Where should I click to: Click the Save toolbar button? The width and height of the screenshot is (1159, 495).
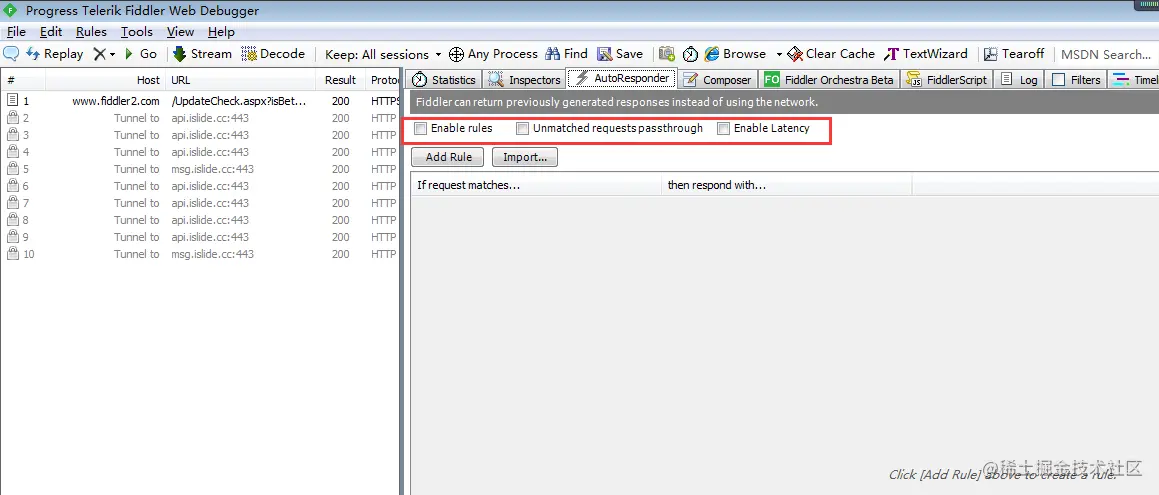(x=620, y=54)
